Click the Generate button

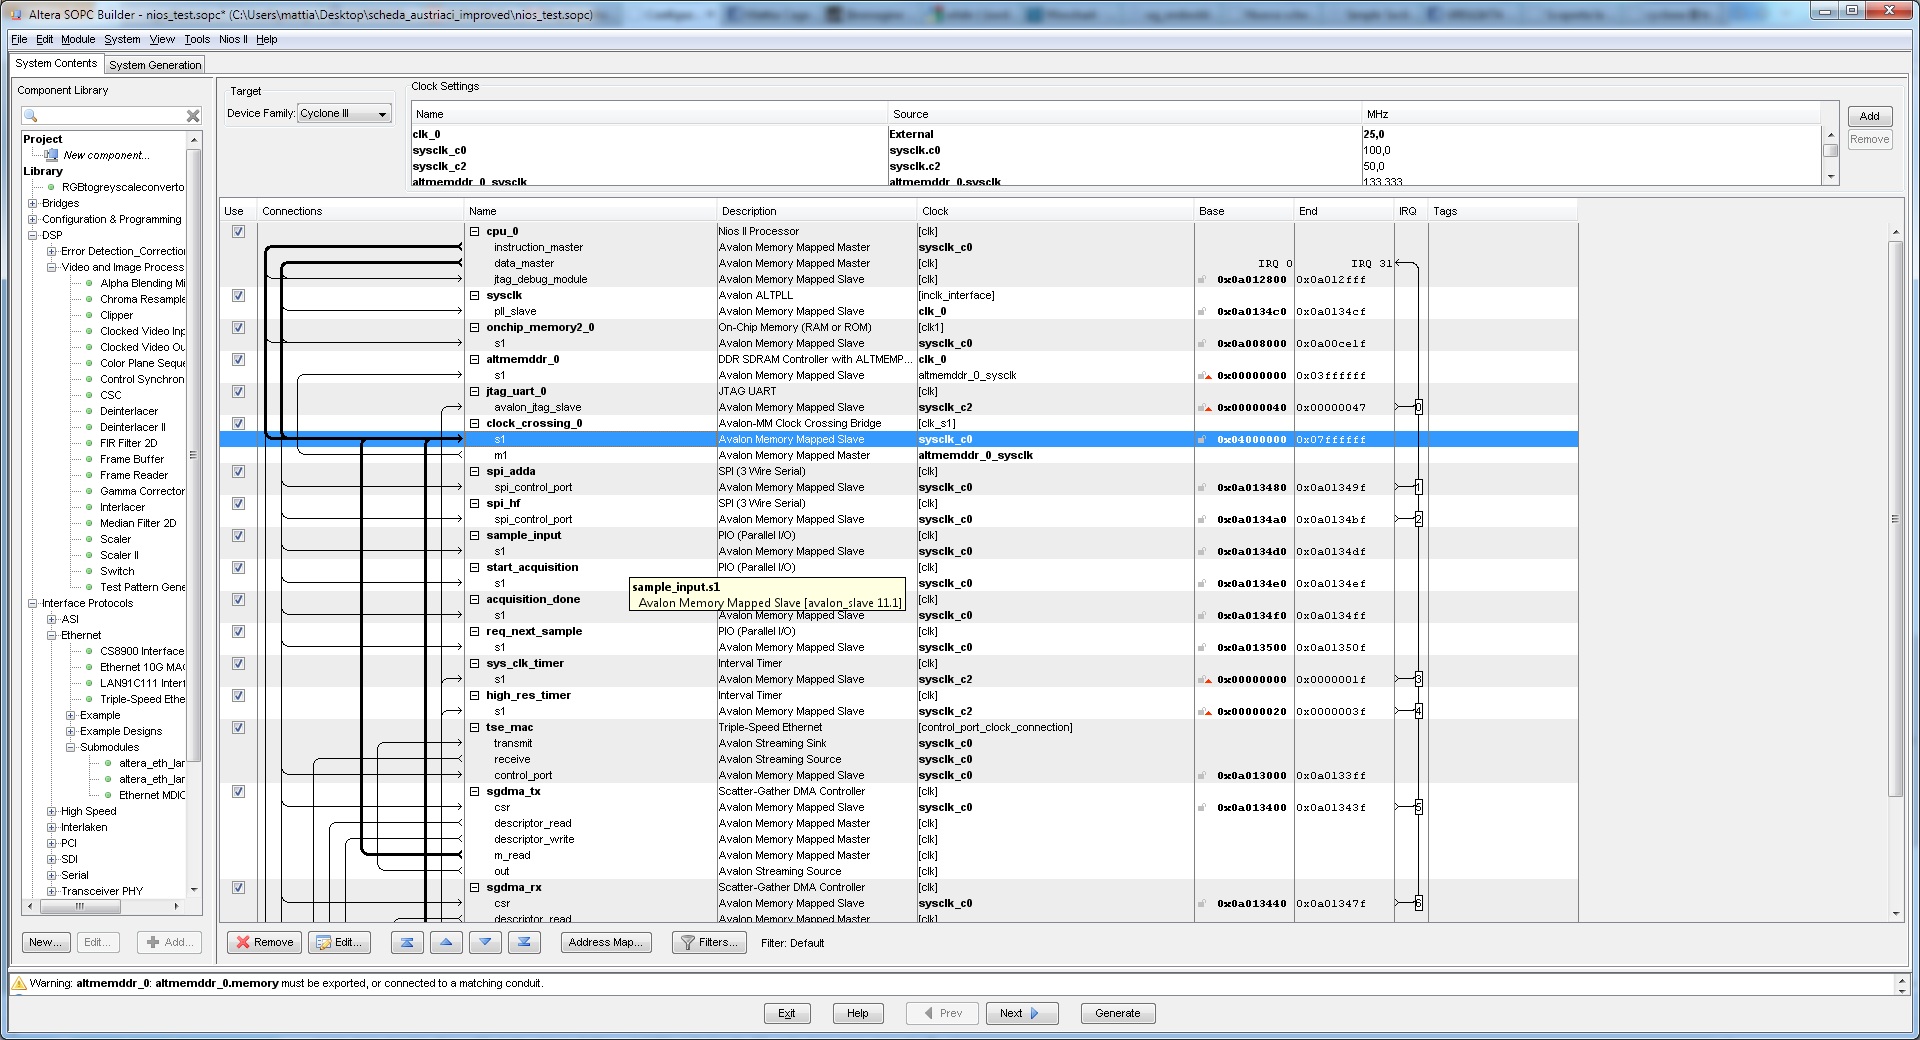click(1117, 1013)
